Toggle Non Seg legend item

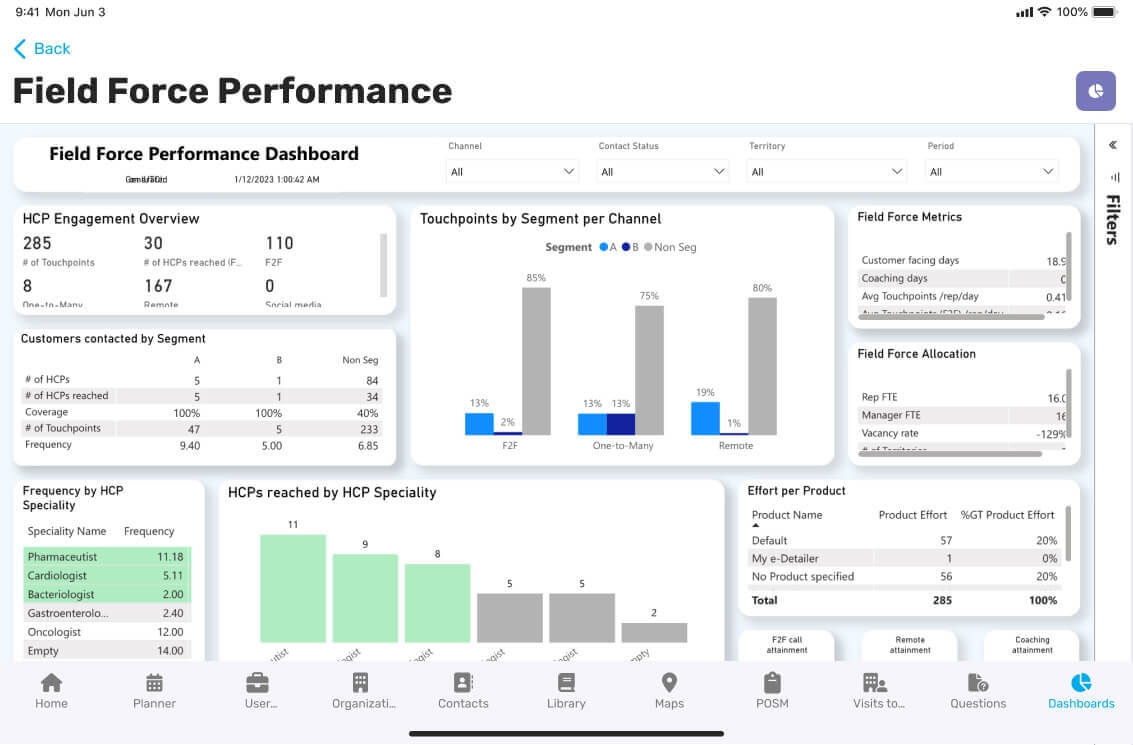click(671, 247)
